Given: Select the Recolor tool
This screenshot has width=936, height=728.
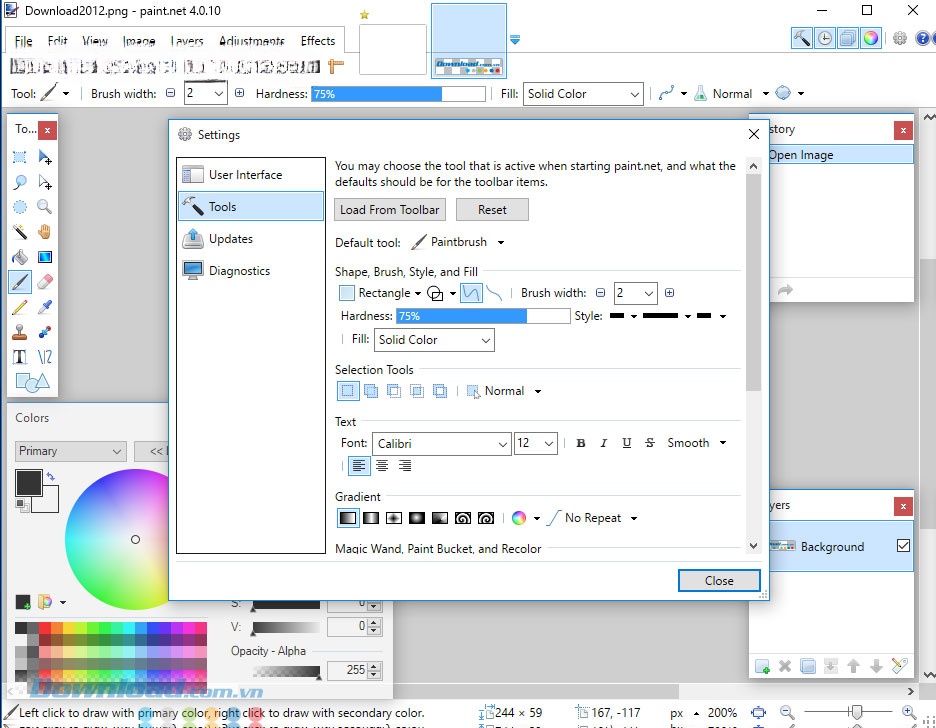Looking at the screenshot, I should point(45,332).
